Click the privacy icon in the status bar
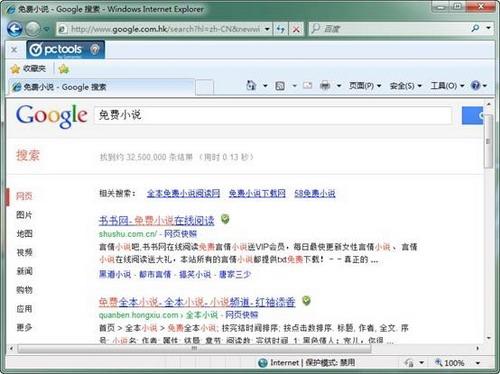Viewport: 500px width, 374px height. pos(410,363)
